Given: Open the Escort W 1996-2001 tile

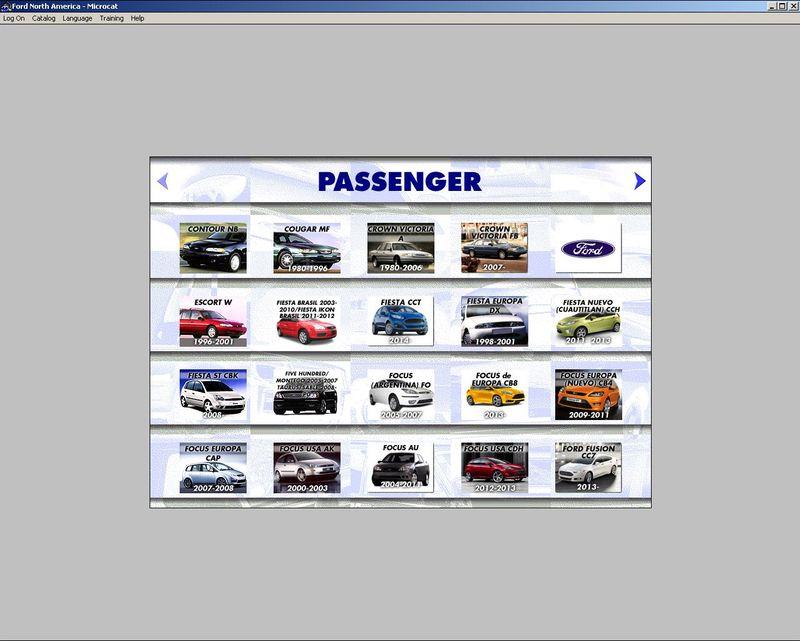Looking at the screenshot, I should point(213,321).
